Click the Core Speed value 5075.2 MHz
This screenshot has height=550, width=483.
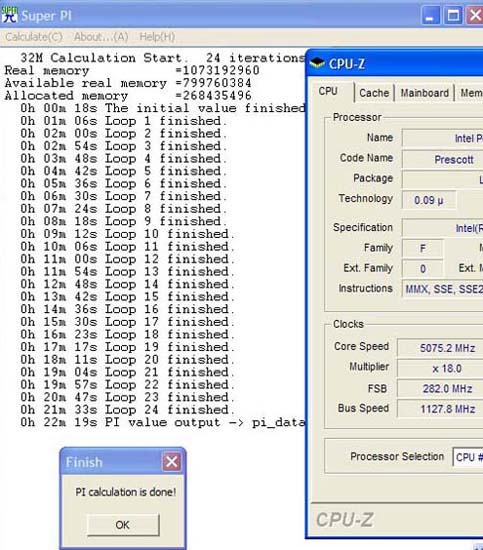click(440, 348)
